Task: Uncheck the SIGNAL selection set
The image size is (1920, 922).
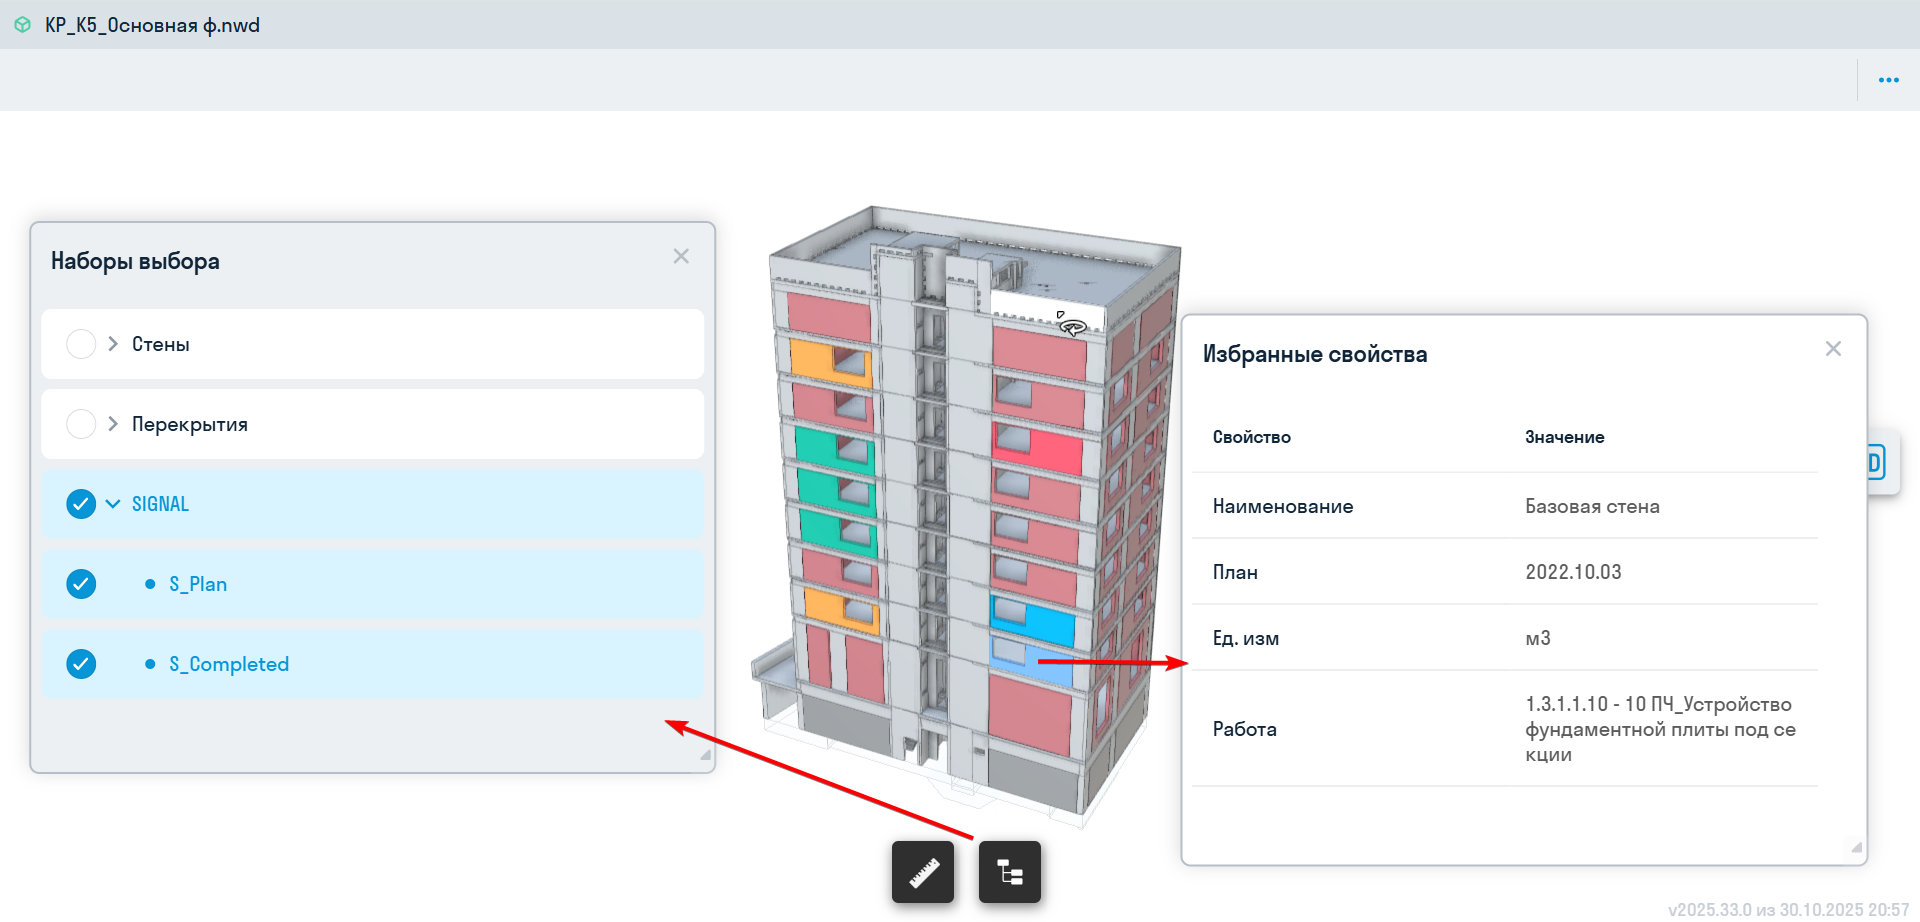Action: [81, 504]
